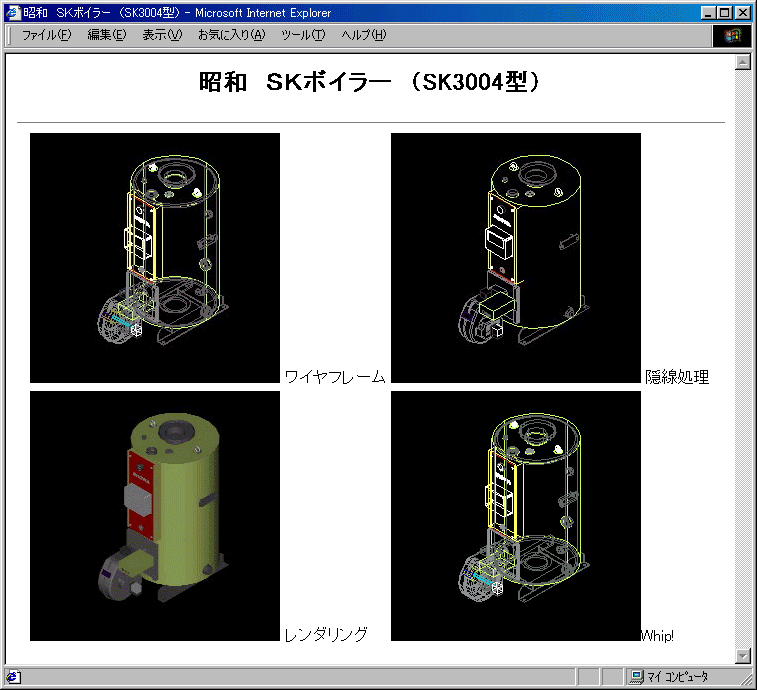
Task: Open the 編集(E) menu
Action: pyautogui.click(x=107, y=35)
